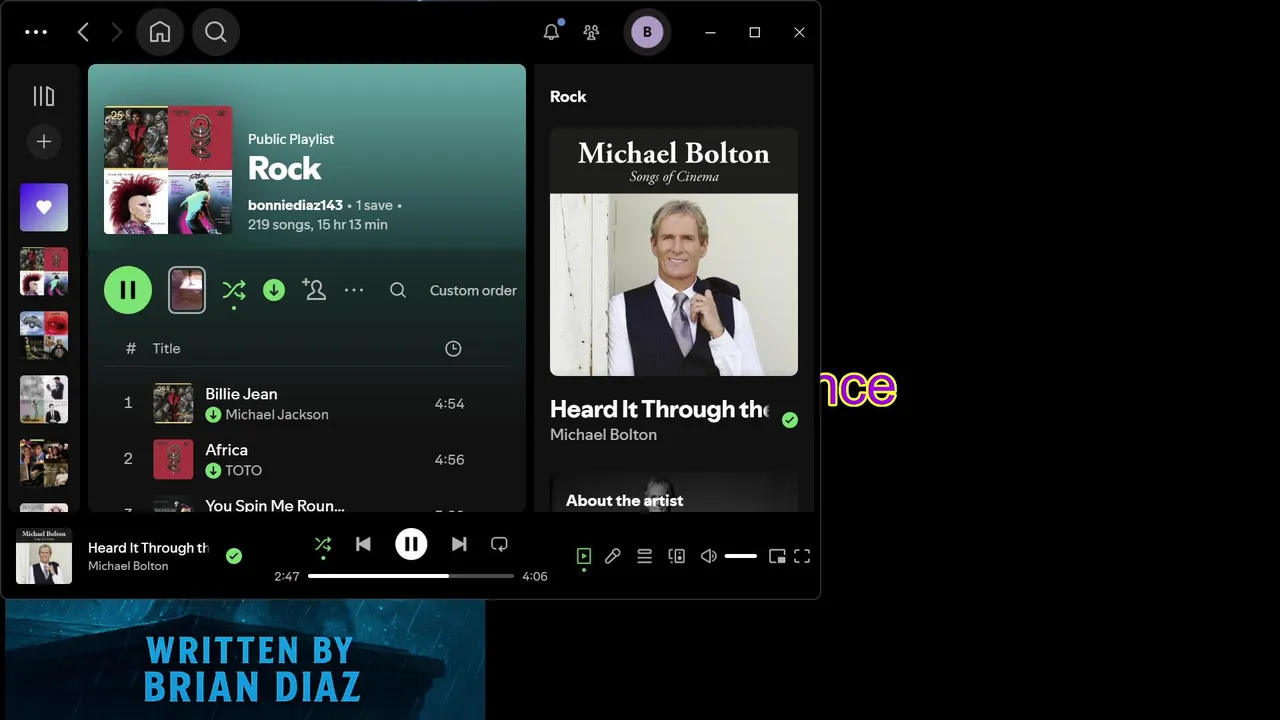This screenshot has height=720, width=1280.
Task: Click the Michael Bolton album art in right panel
Action: click(674, 252)
